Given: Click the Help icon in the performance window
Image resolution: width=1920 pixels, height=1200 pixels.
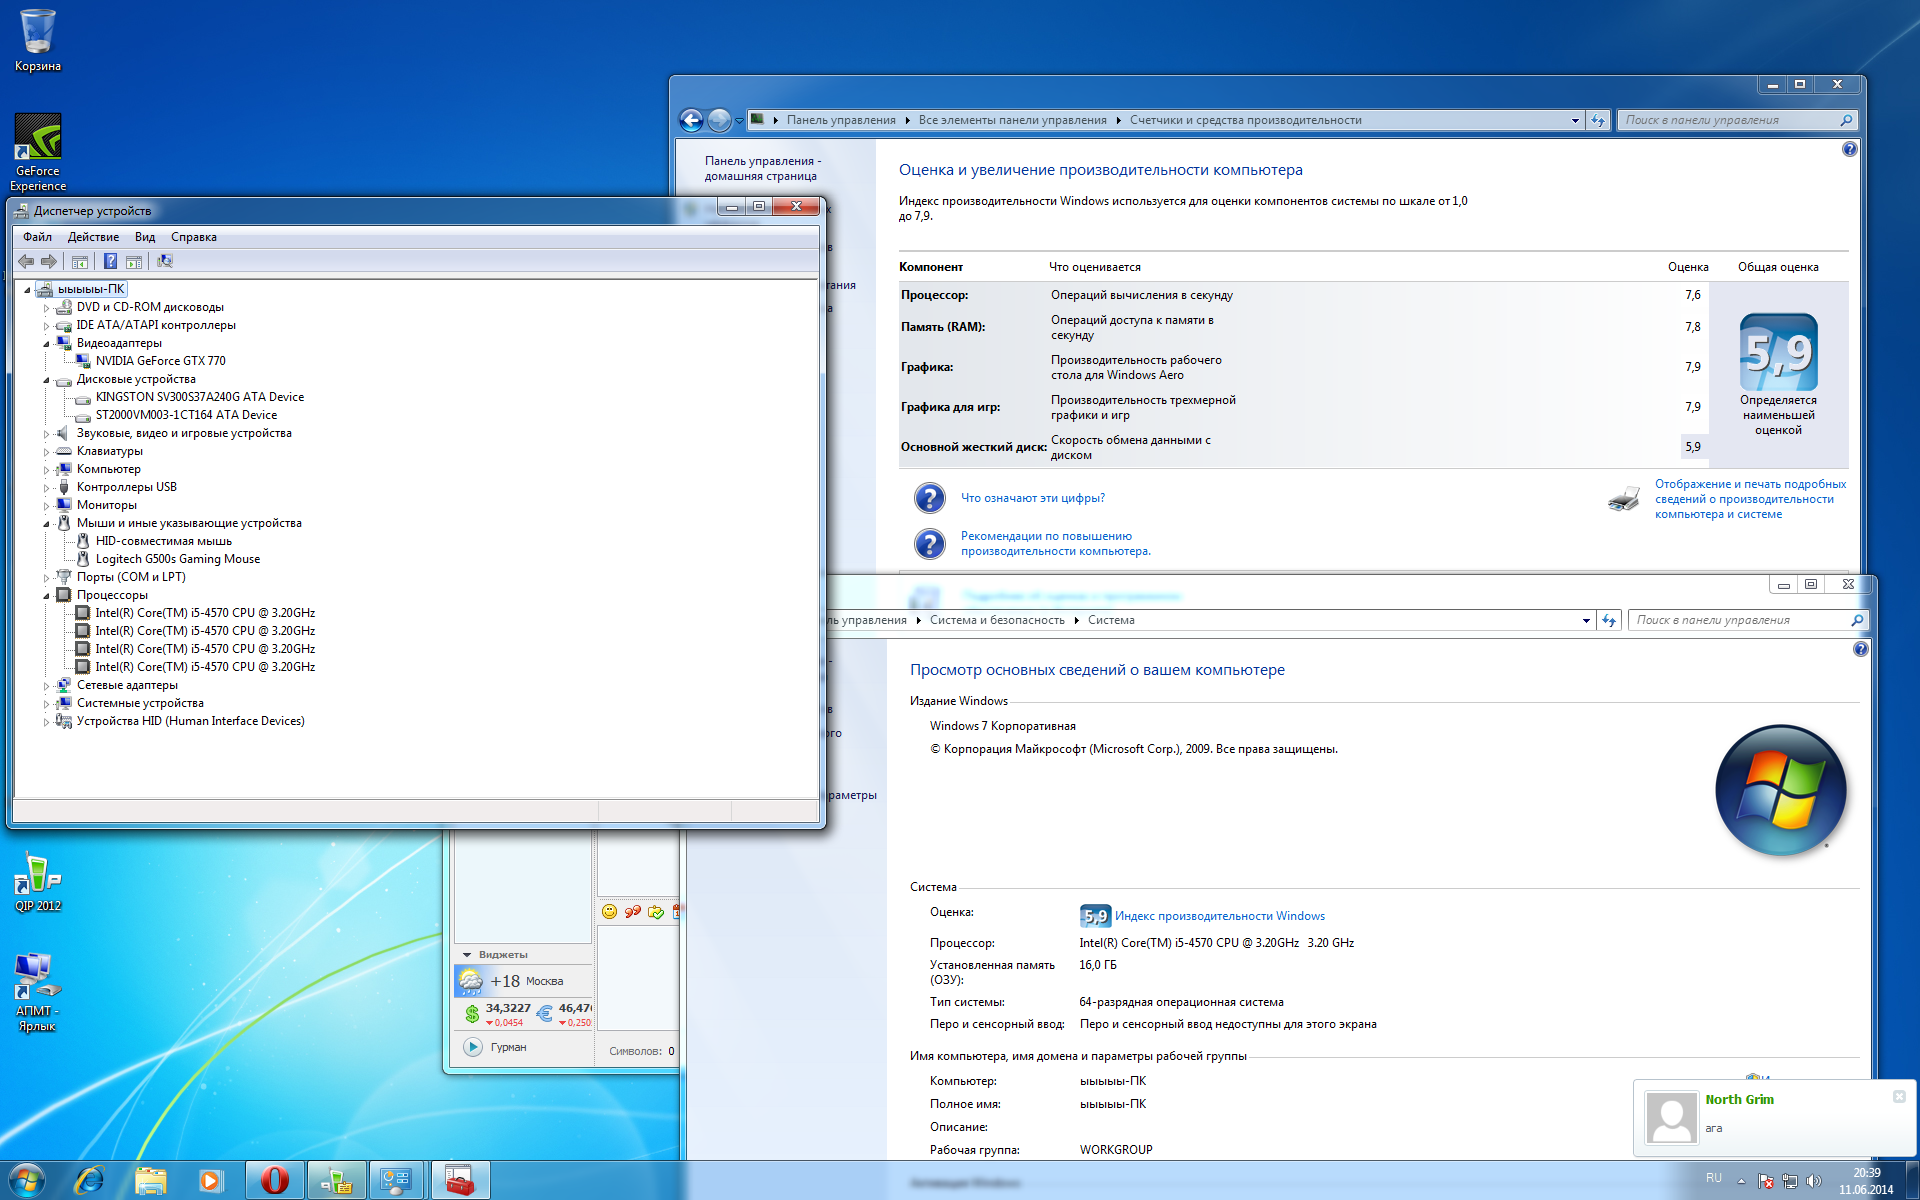Looking at the screenshot, I should tap(1849, 149).
